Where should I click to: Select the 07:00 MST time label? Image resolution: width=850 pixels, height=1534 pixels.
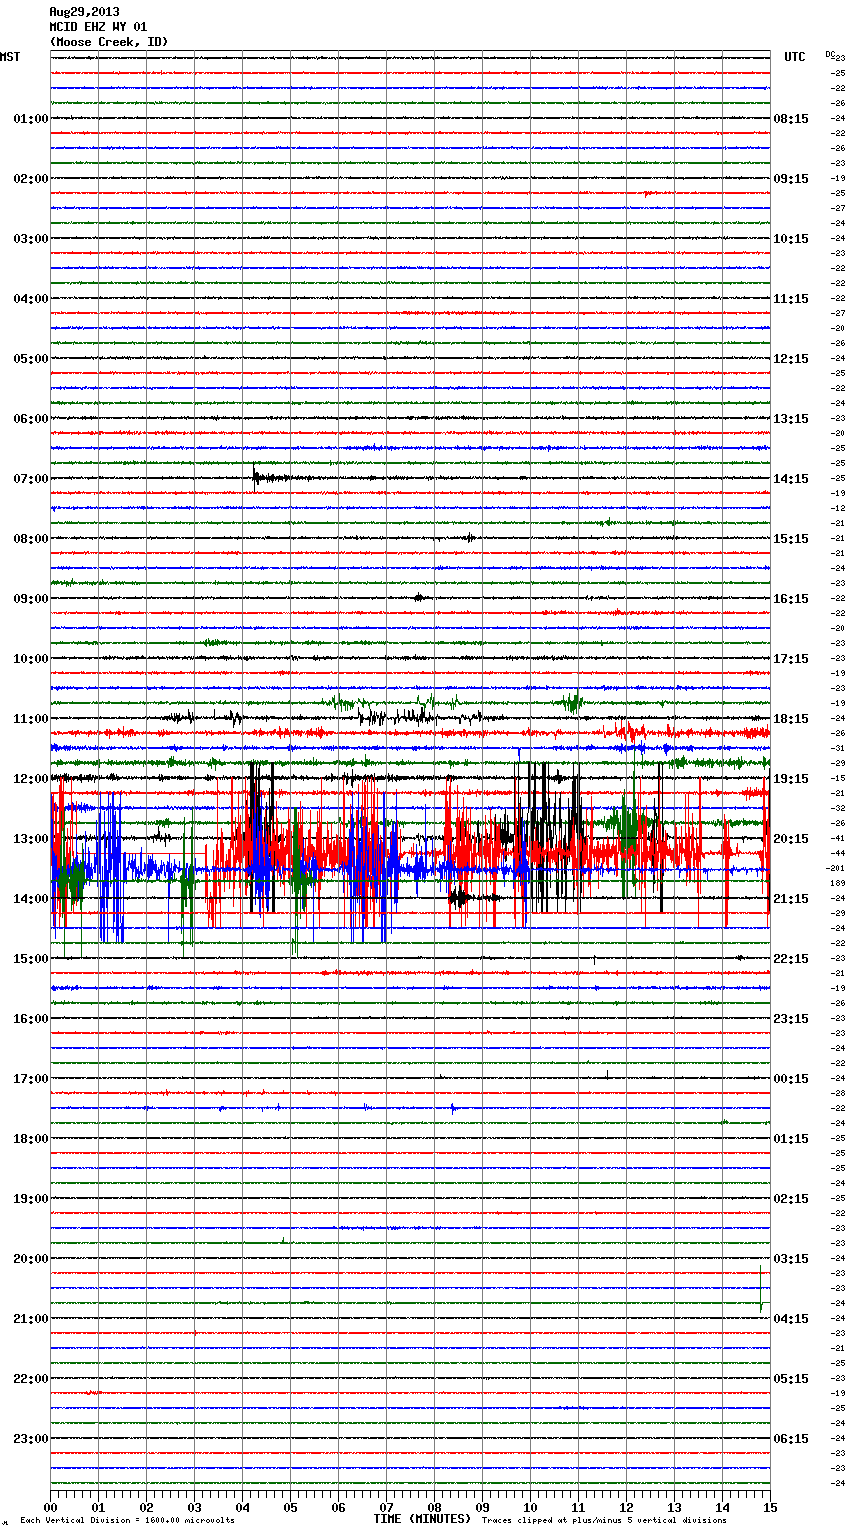click(x=31, y=479)
